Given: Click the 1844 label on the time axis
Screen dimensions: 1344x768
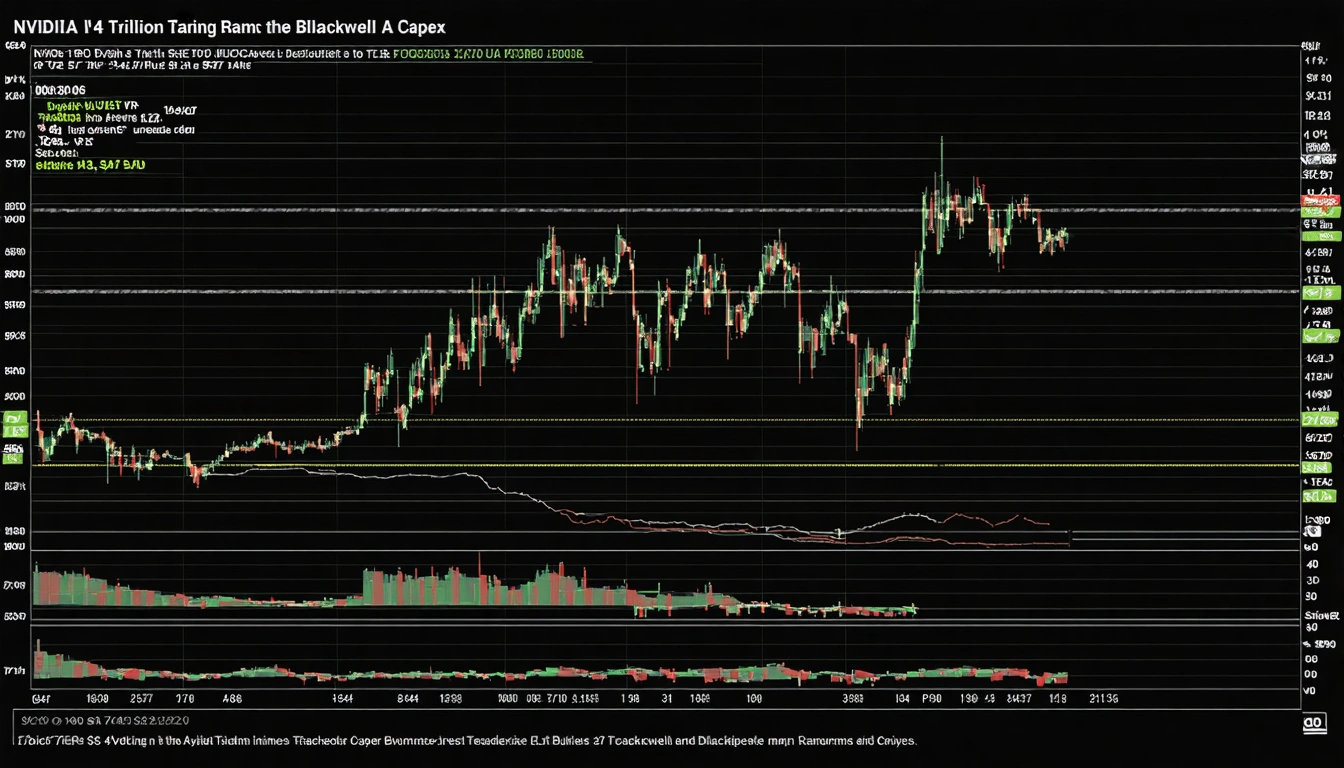Looking at the screenshot, I should (342, 700).
